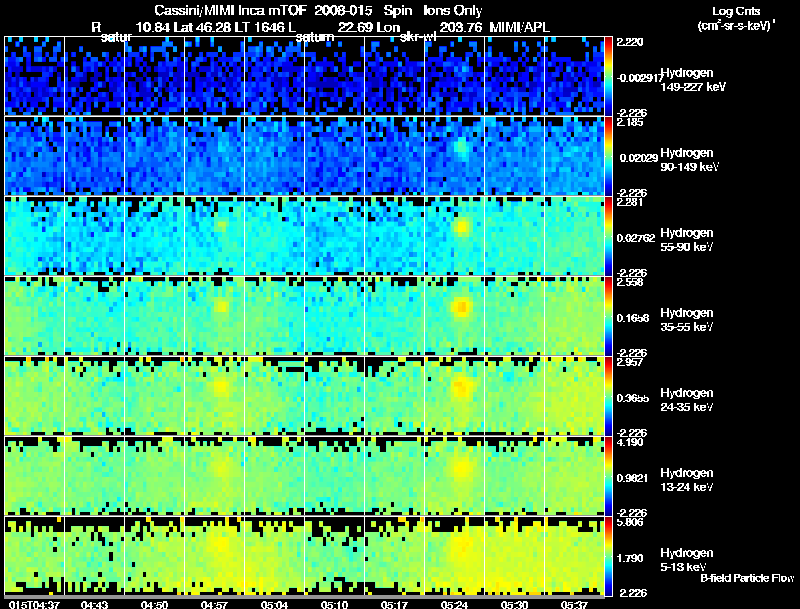Click the 05:37 time axis label
The image size is (800, 609).
[574, 605]
